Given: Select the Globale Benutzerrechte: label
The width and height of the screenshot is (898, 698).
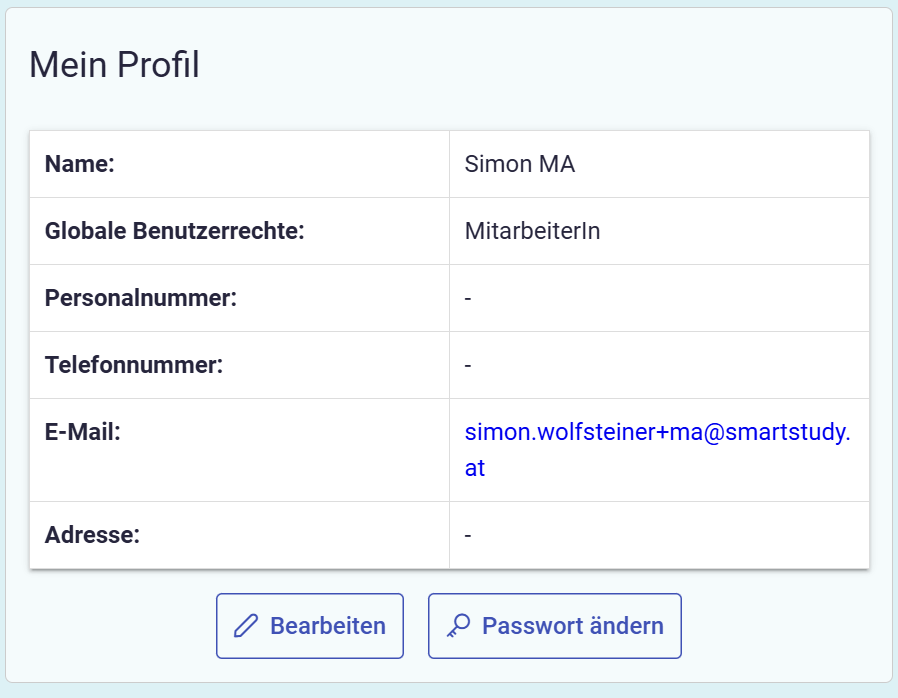Looking at the screenshot, I should point(174,231).
